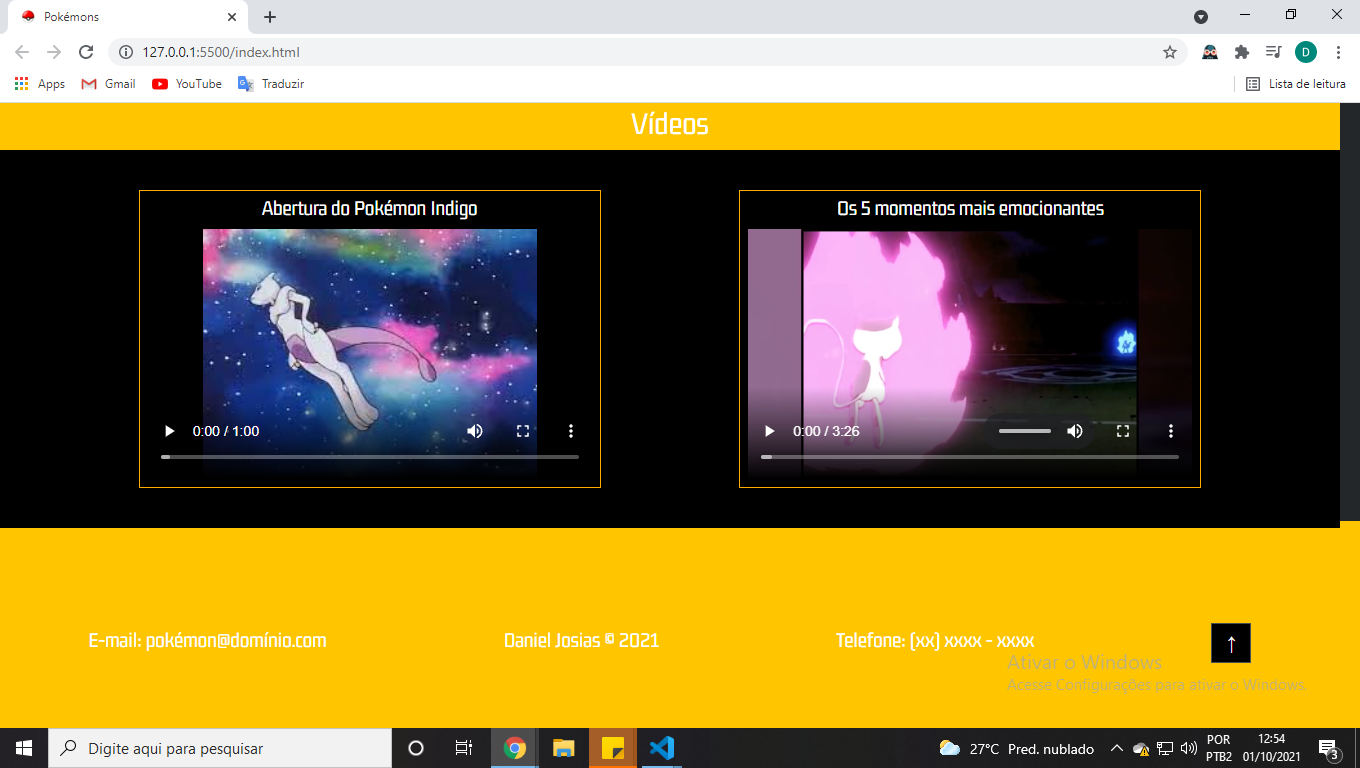The width and height of the screenshot is (1360, 768).
Task: Open the Windows Start menu
Action: pyautogui.click(x=24, y=748)
